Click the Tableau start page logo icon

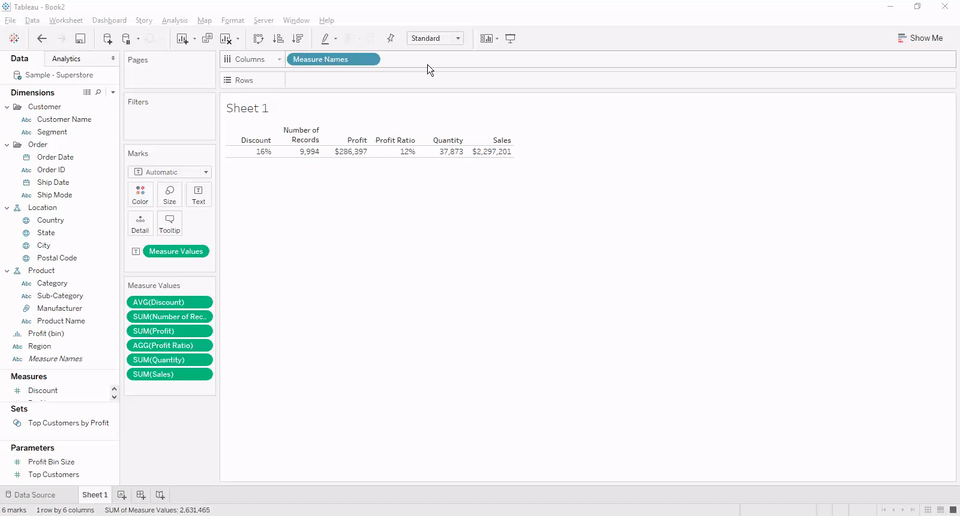tap(14, 39)
